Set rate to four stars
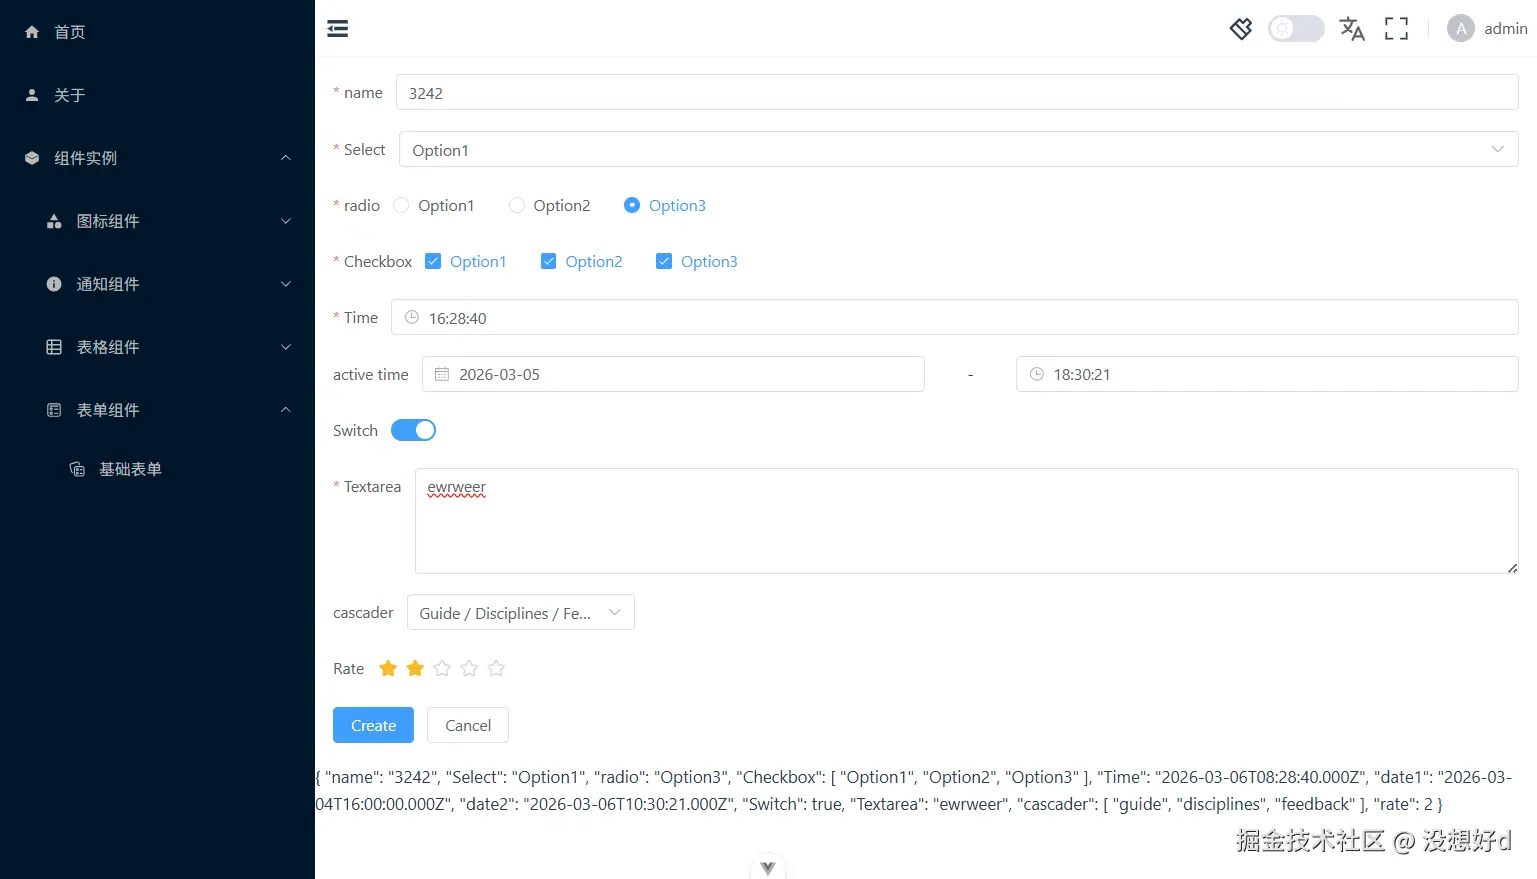The width and height of the screenshot is (1537, 879). [469, 668]
